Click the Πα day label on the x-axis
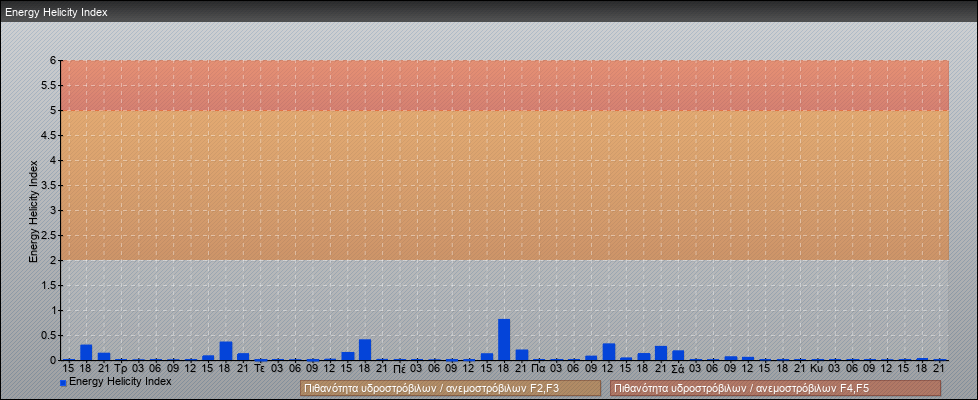Screen dimensions: 978x400 tap(539, 369)
